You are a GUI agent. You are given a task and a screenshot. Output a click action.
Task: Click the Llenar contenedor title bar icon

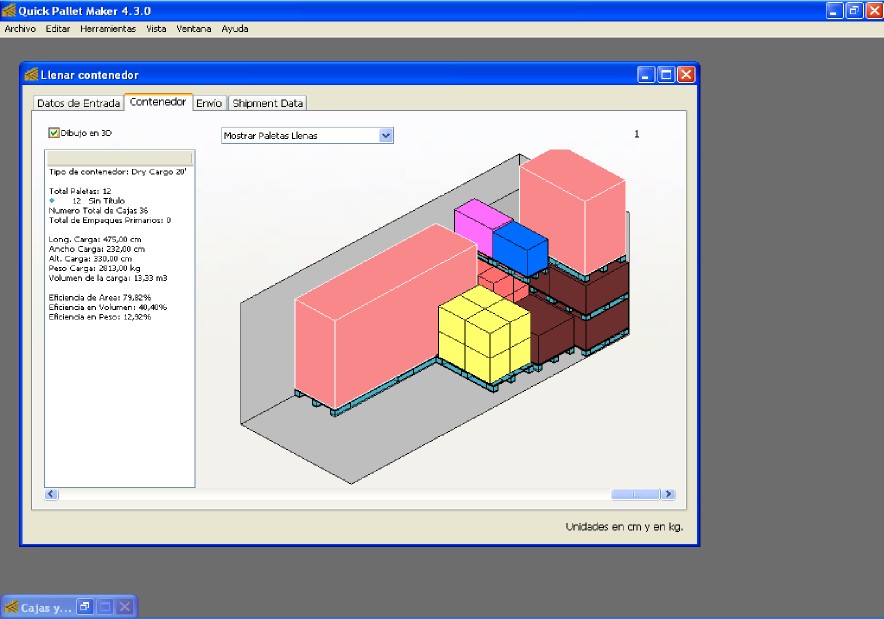pyautogui.click(x=31, y=74)
